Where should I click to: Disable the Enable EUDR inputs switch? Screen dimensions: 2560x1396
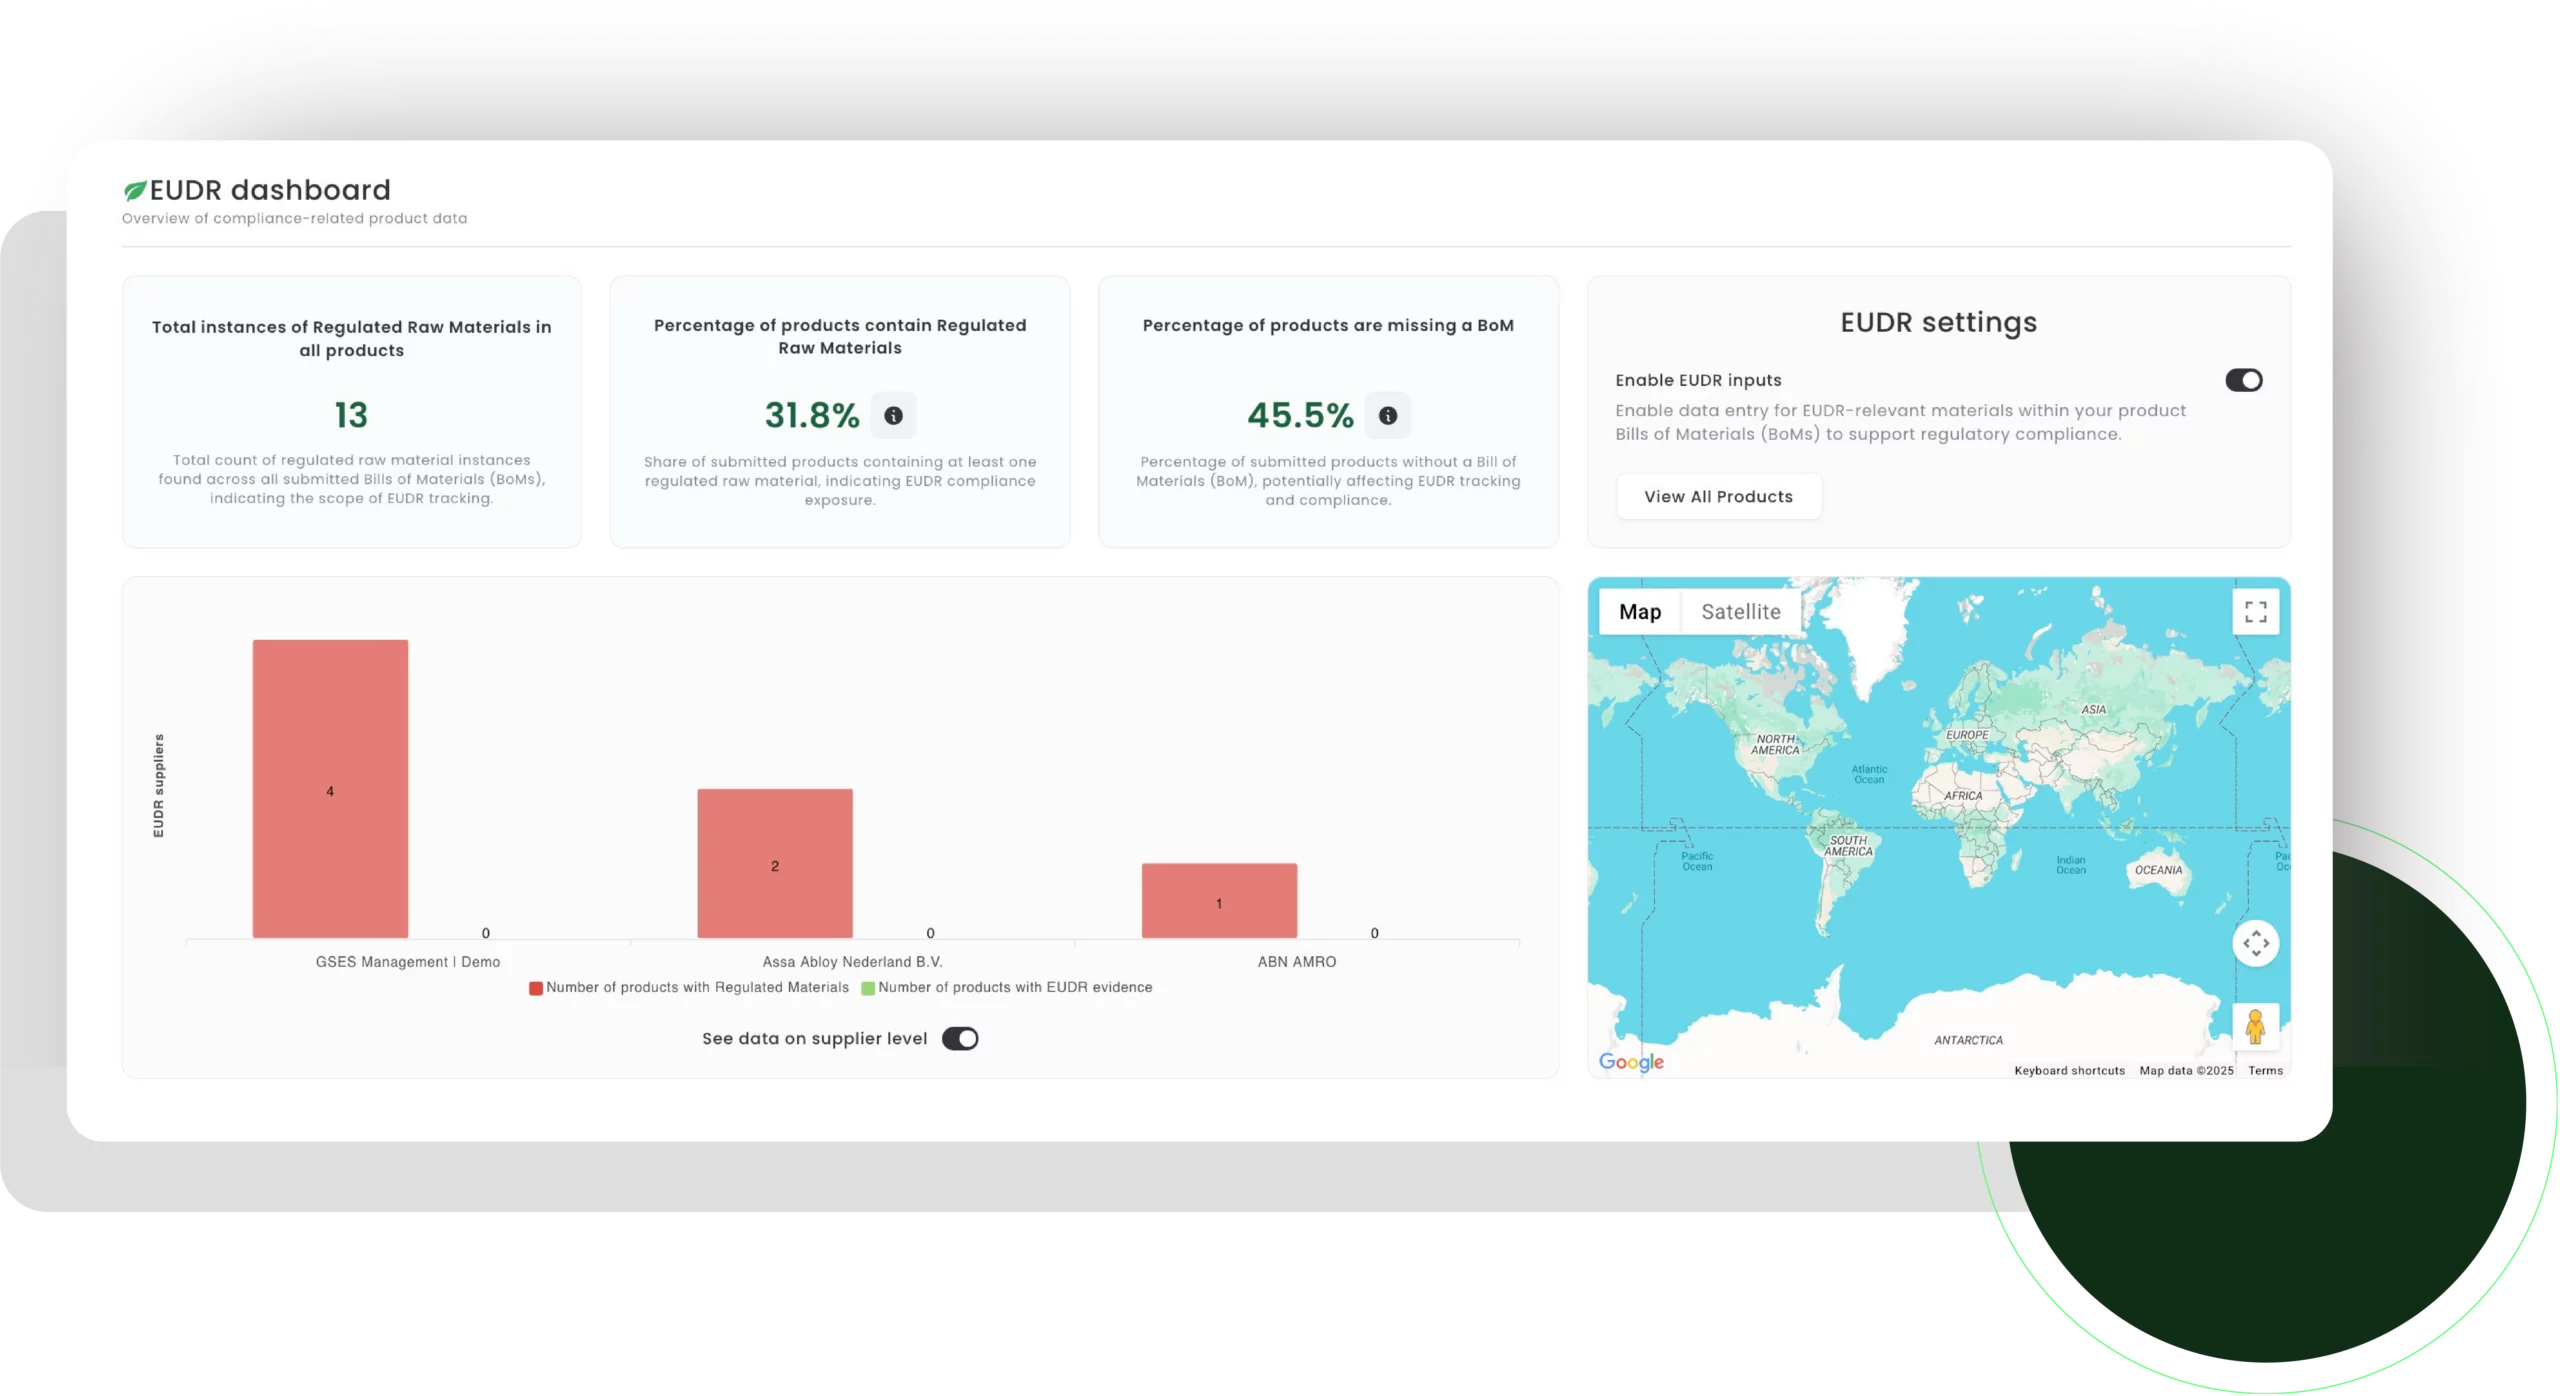tap(2243, 380)
